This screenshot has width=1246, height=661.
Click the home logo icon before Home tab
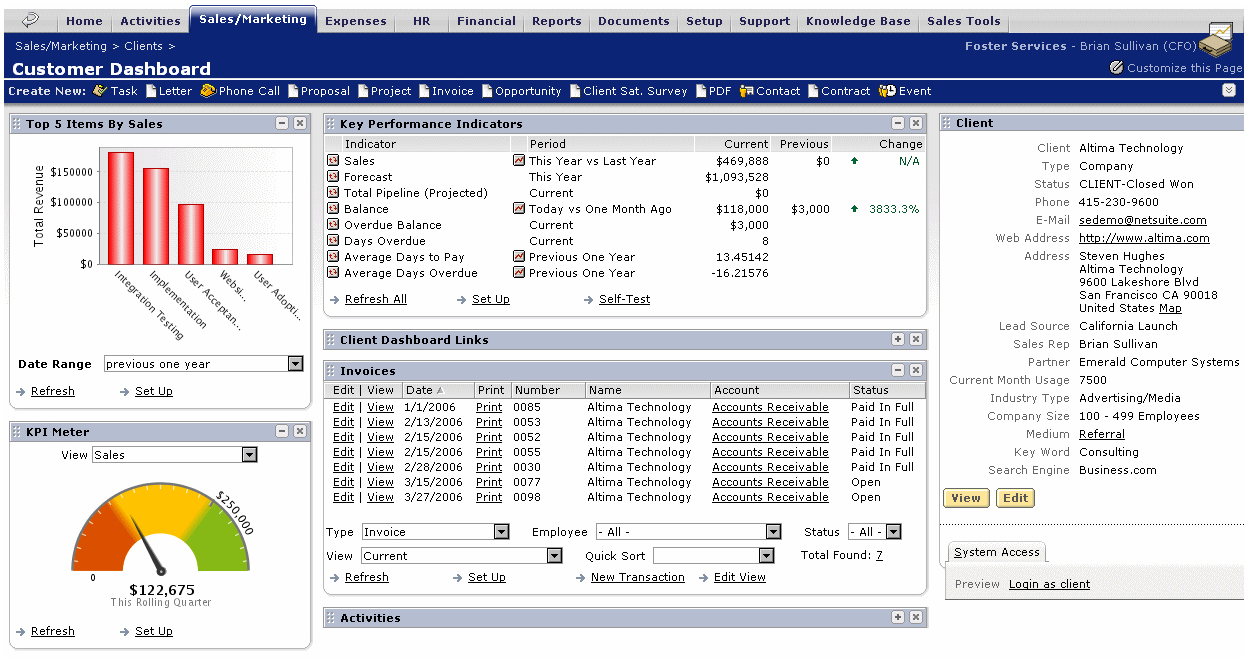point(31,20)
